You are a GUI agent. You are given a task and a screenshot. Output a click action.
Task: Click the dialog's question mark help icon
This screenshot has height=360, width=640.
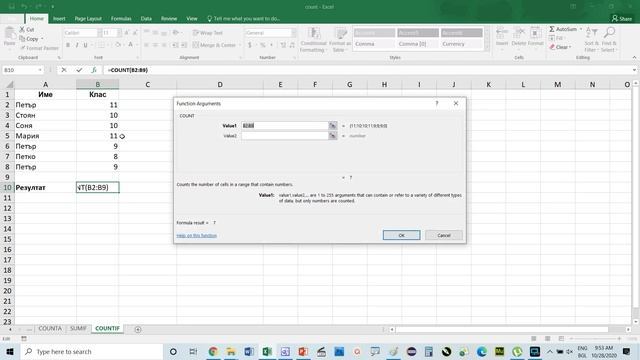pyautogui.click(x=437, y=104)
